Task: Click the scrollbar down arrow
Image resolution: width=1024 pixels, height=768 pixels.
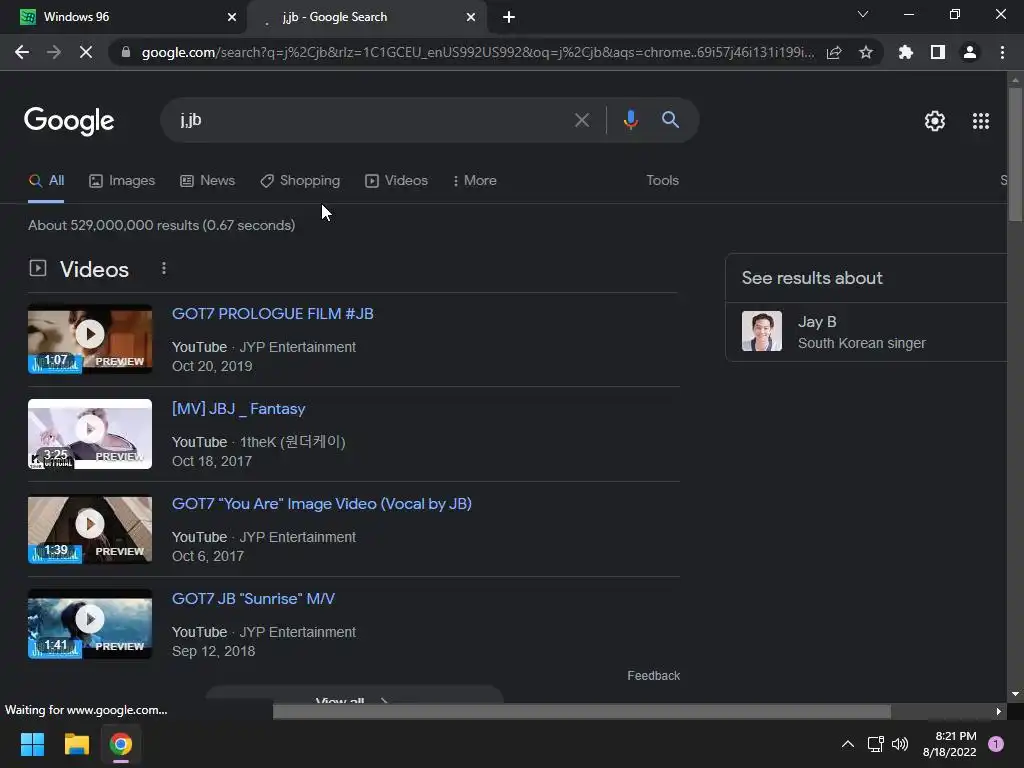Action: coord(1015,694)
